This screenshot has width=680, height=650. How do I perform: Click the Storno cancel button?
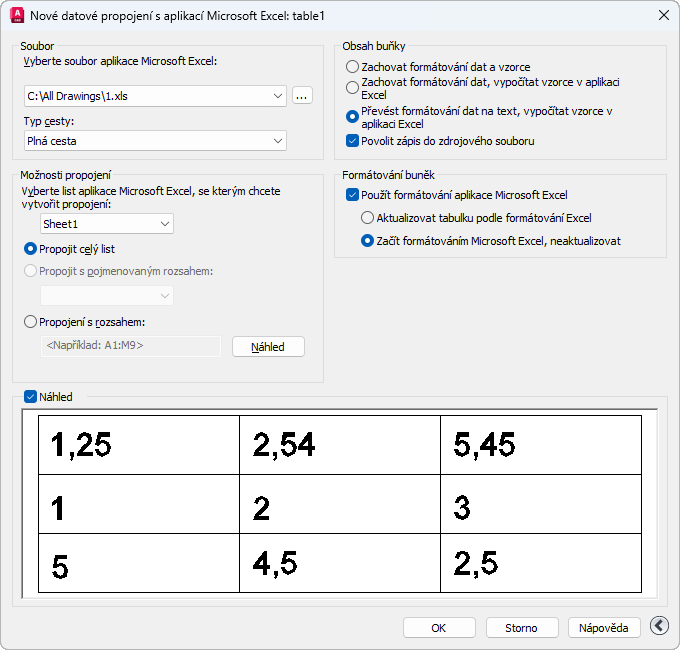[x=522, y=627]
